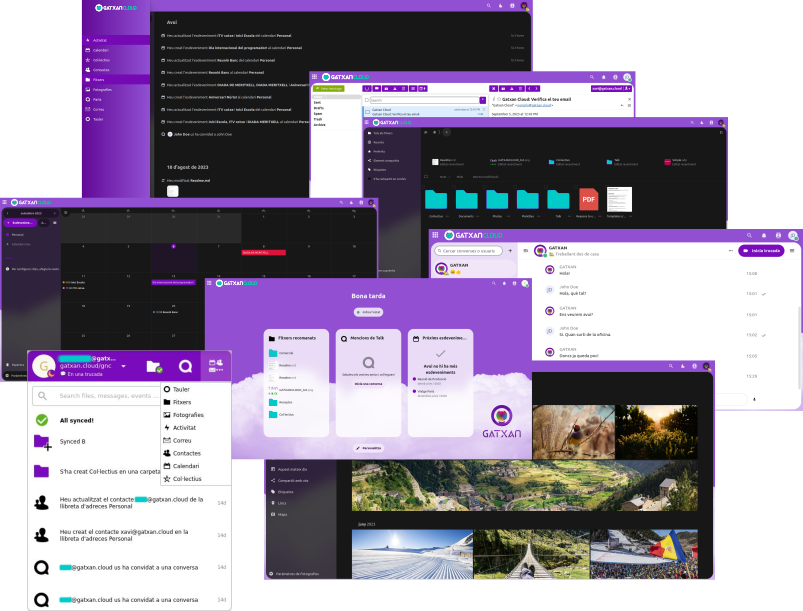Click the search icon in dashboard header
The image size is (803, 611).
(x=494, y=283)
